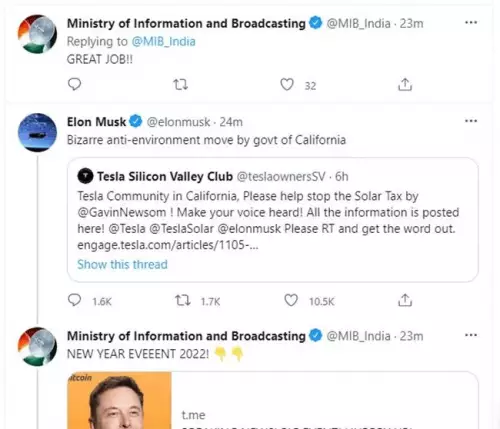Screen dimensions: 500x429
Task: Click Show this thread link
Action: [x=122, y=264]
